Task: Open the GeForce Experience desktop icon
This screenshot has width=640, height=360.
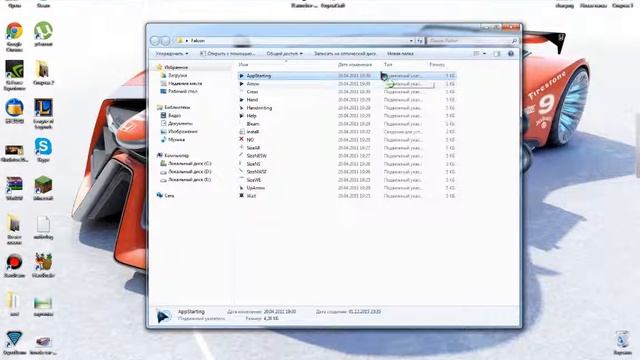Action: (x=14, y=74)
